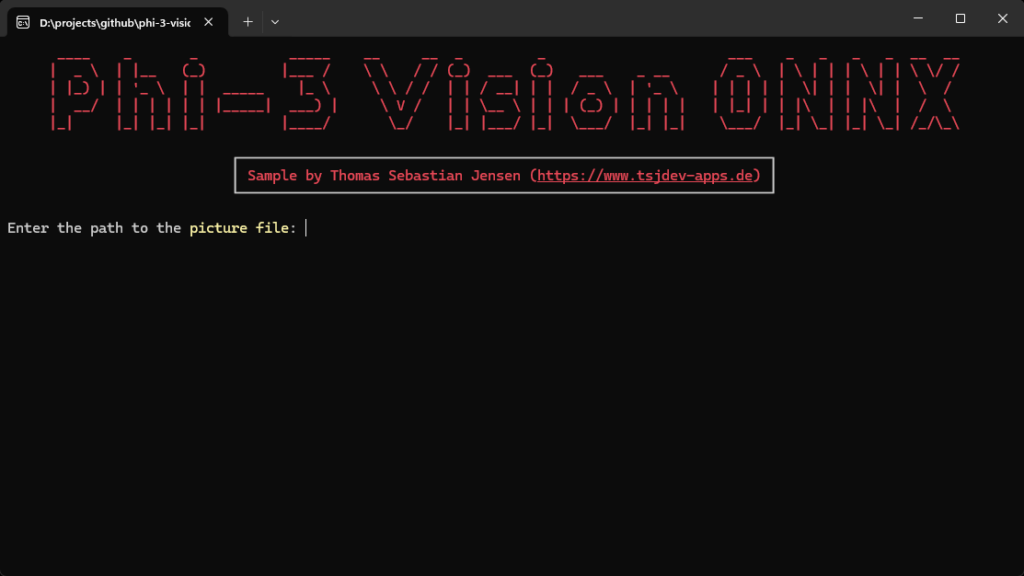Screen dimensions: 1024x576
Task: Maximize the terminal window
Action: [x=960, y=18]
